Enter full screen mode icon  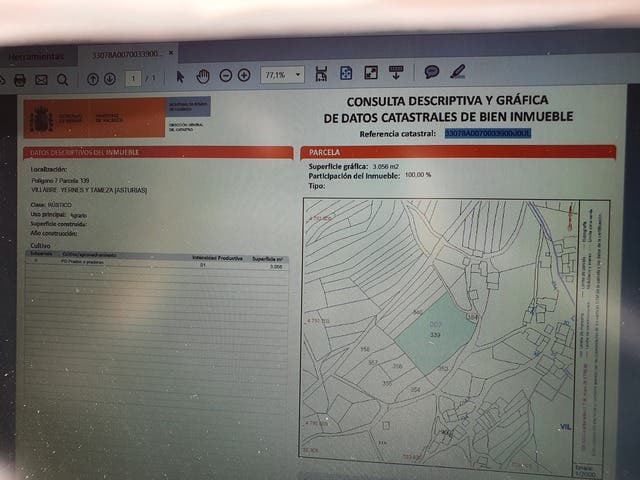[371, 73]
